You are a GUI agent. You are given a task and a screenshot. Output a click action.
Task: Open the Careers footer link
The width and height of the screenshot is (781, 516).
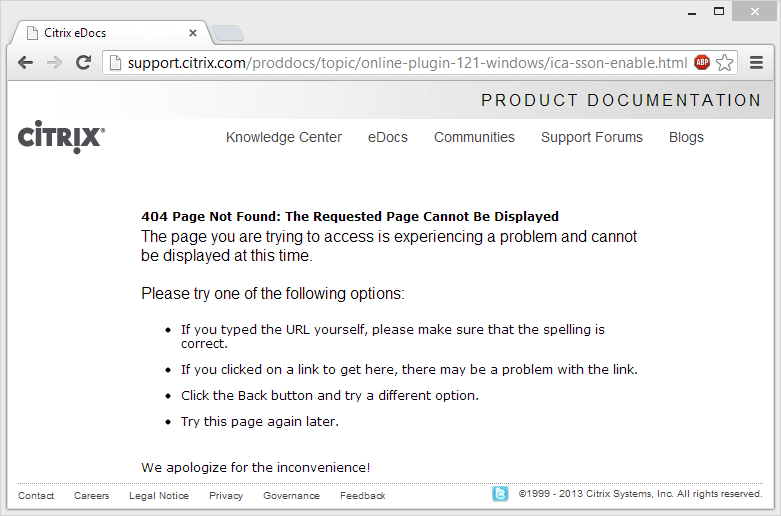(x=91, y=496)
